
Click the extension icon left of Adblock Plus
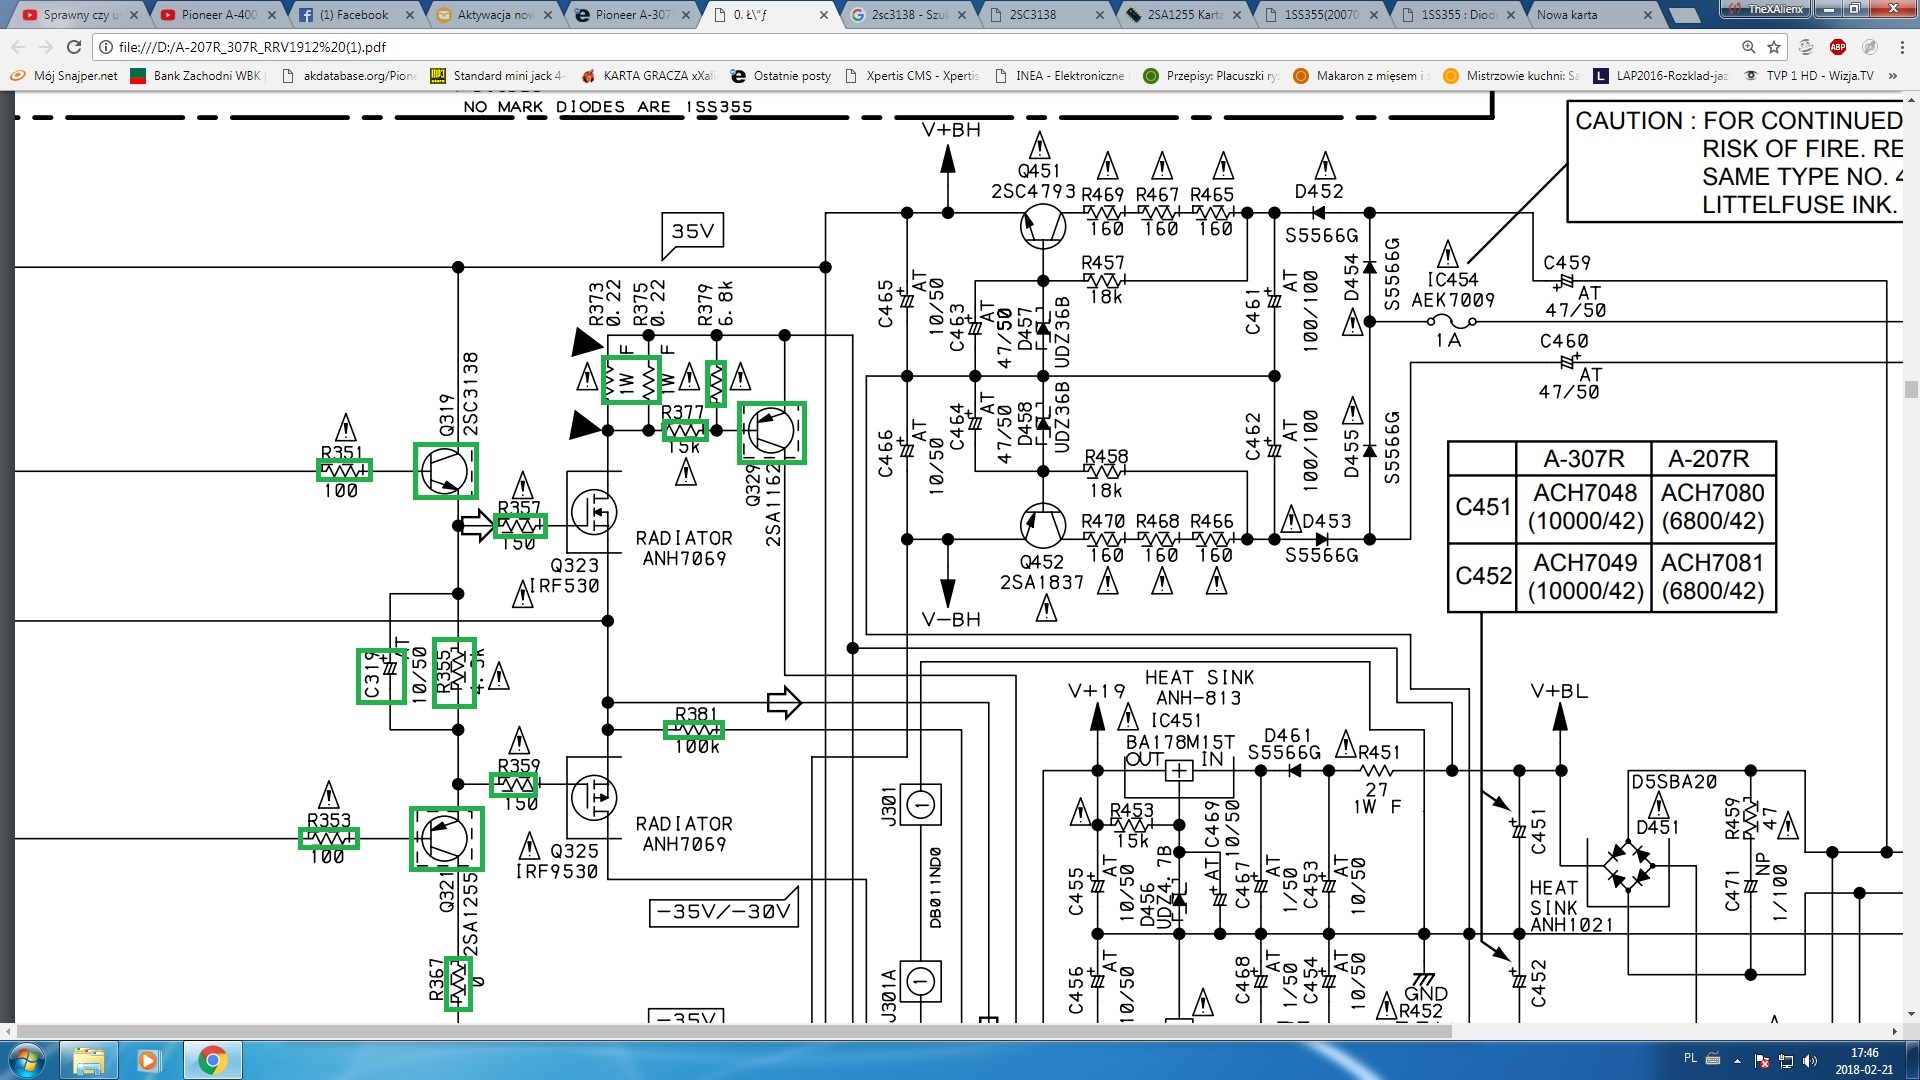pos(1806,47)
